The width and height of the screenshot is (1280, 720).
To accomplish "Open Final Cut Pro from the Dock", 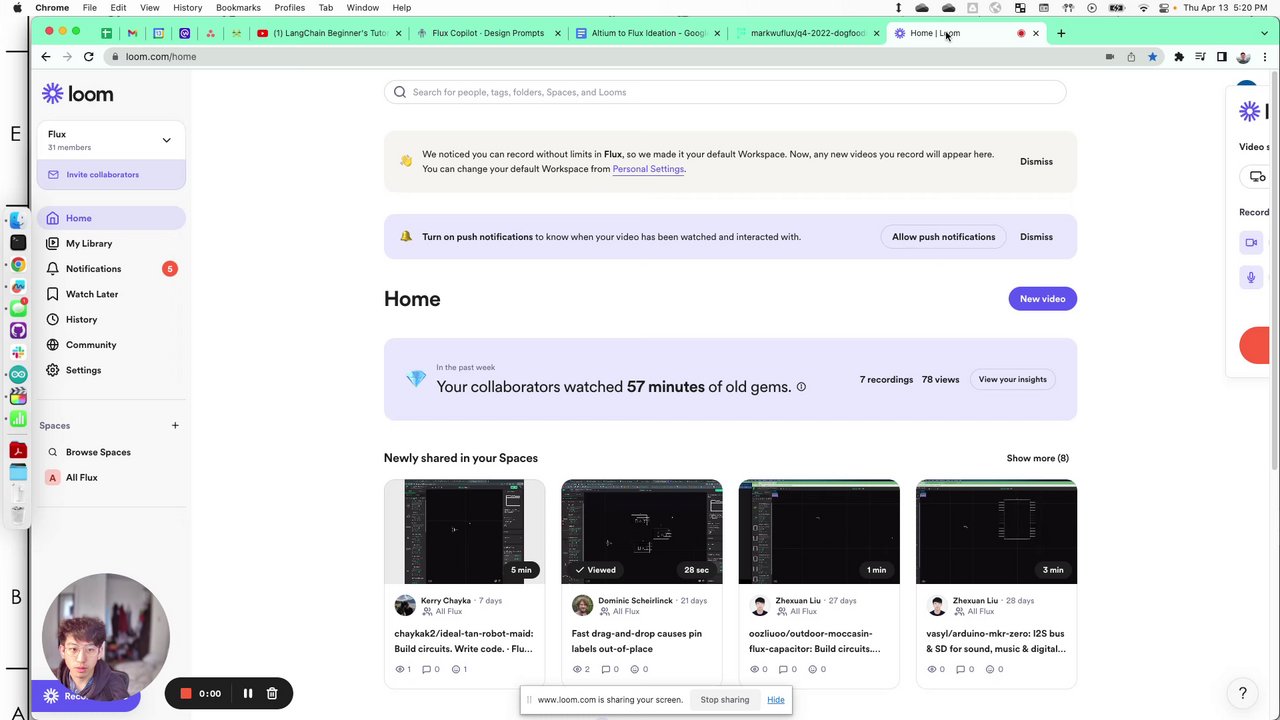I will coord(18,396).
